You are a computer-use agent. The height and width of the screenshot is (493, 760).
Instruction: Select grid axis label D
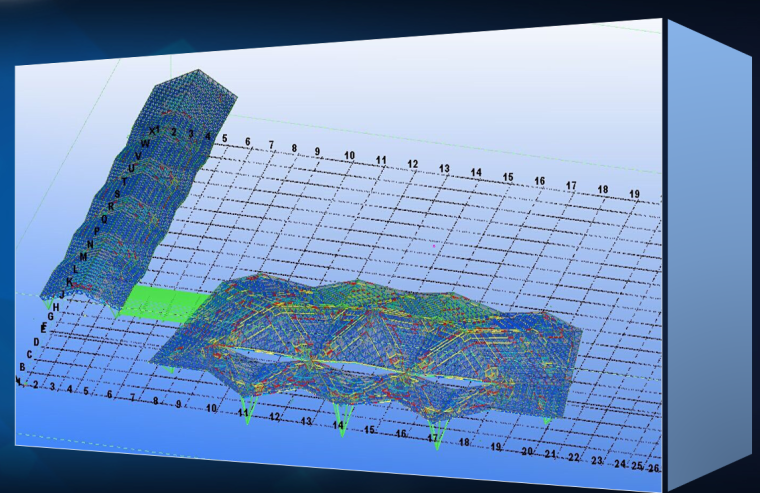(36, 342)
